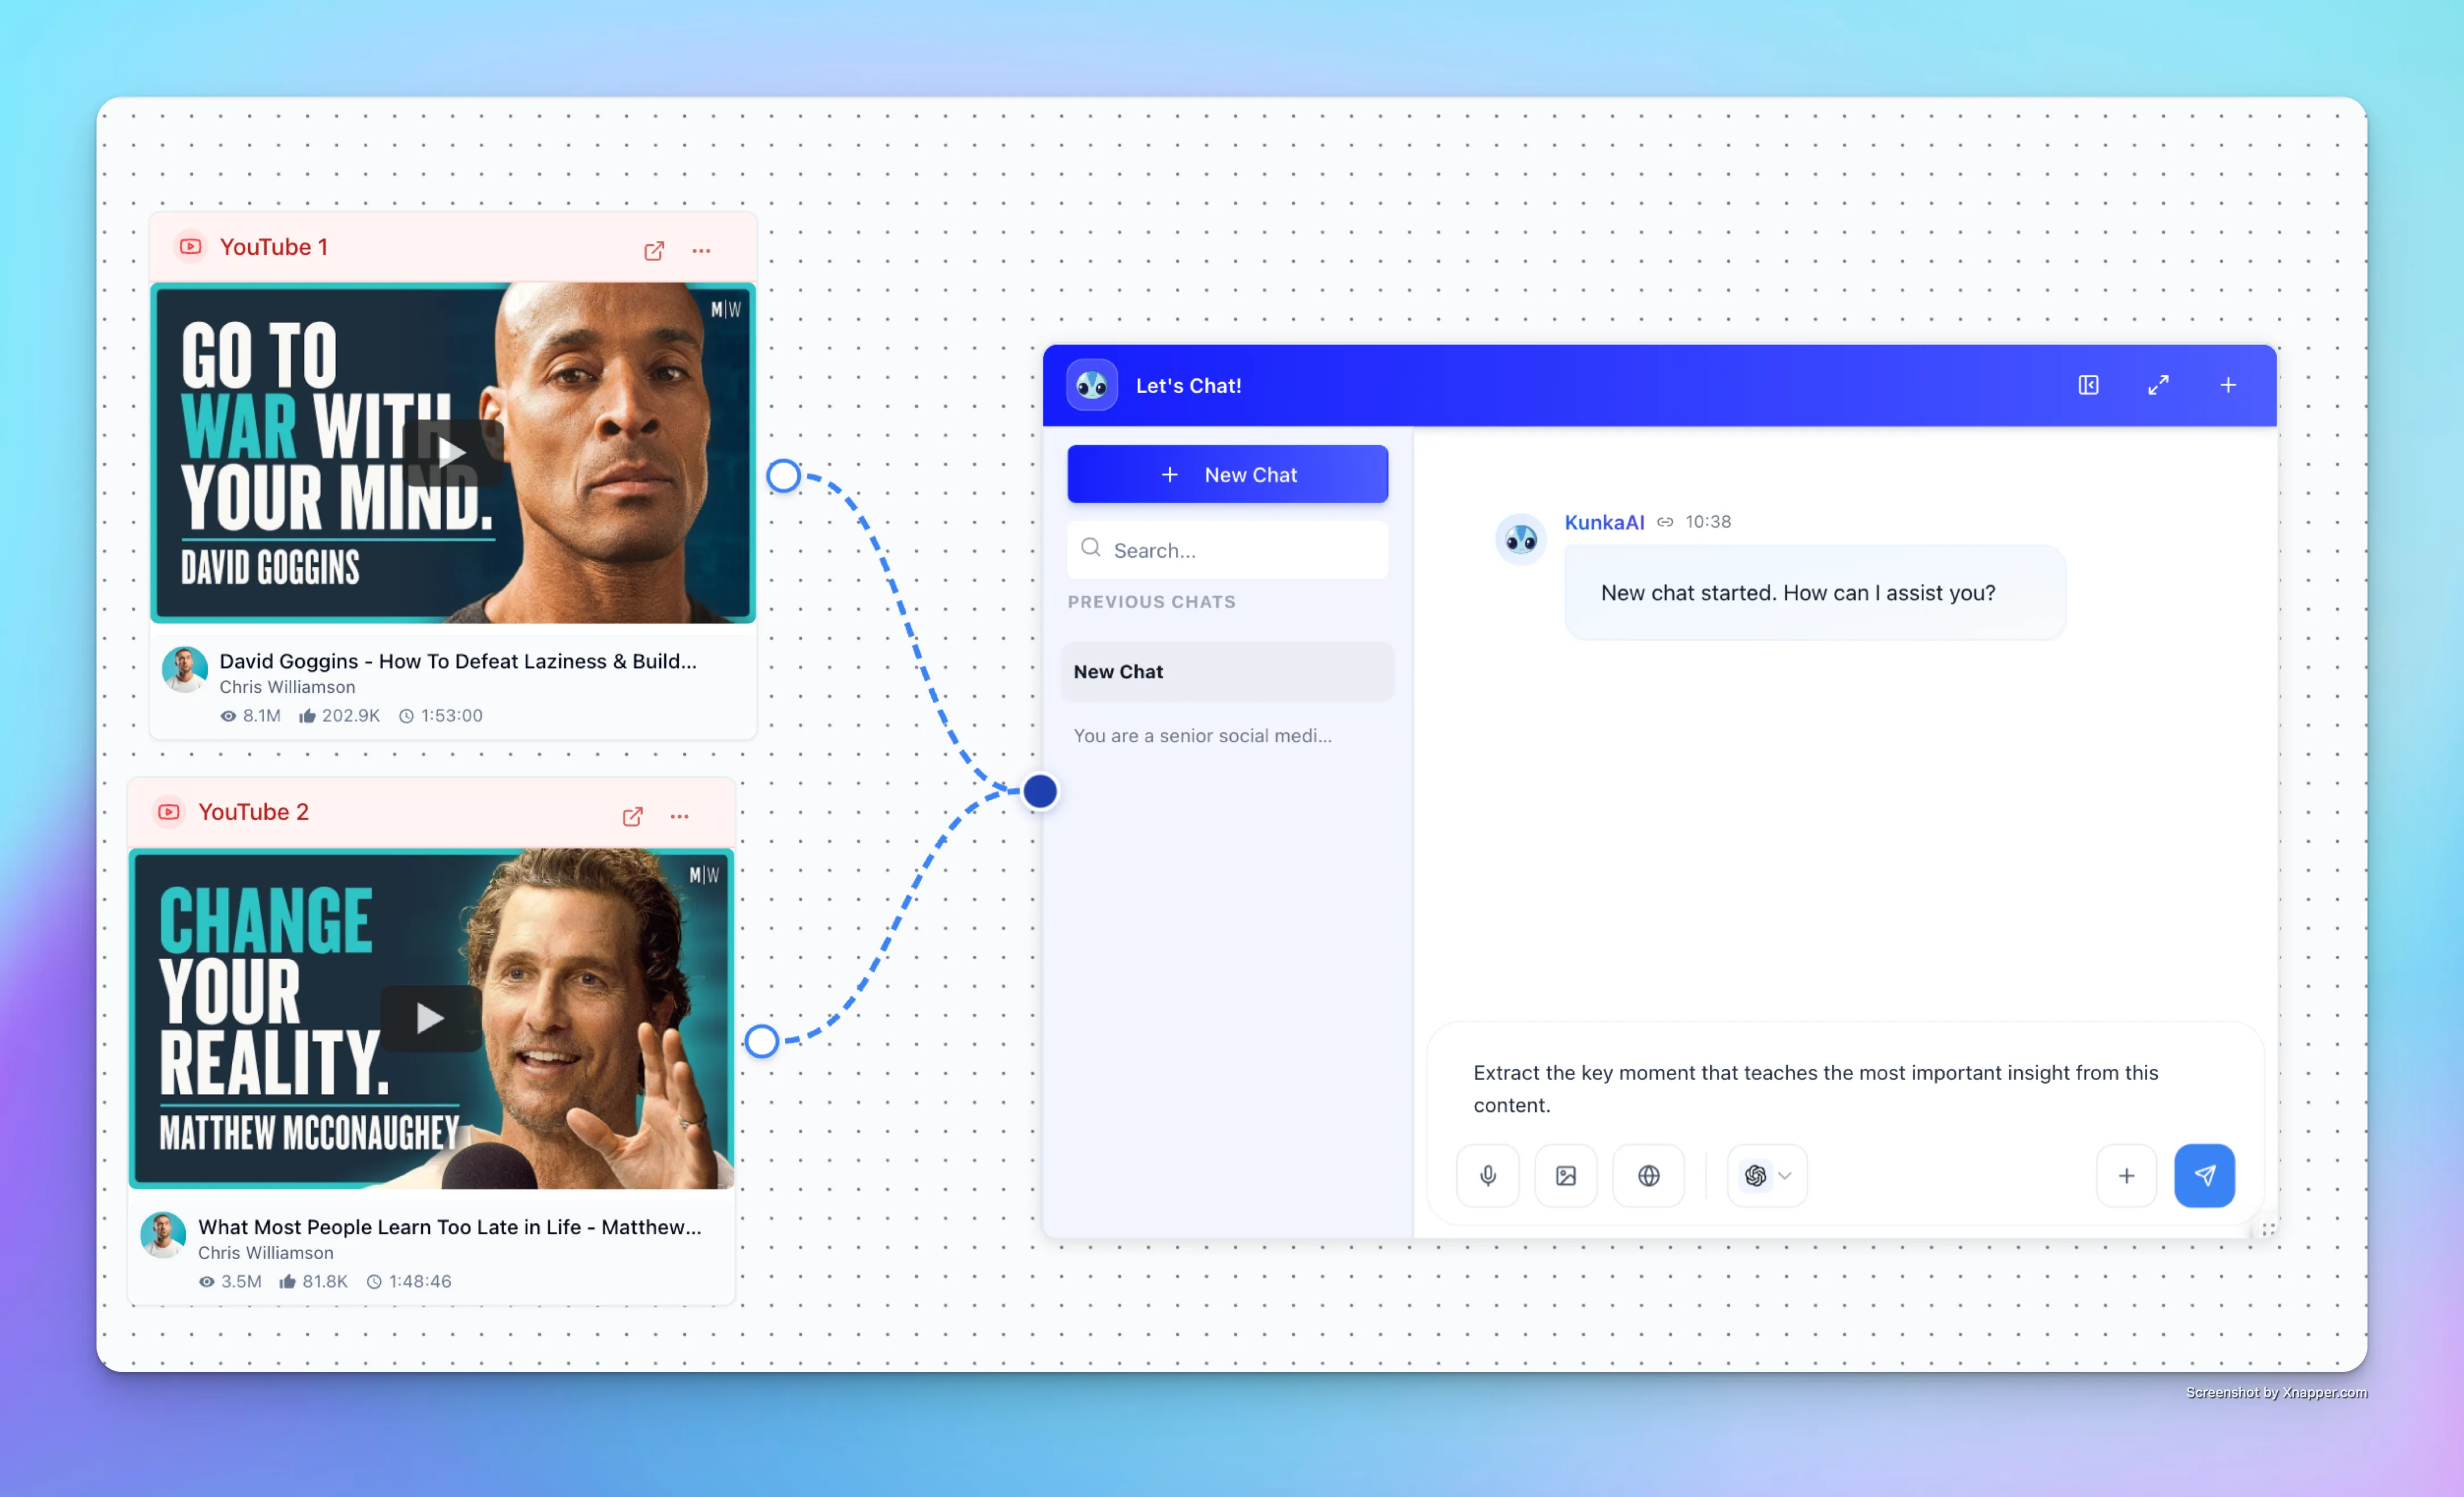Toggle the web search globe icon
Image resolution: width=2464 pixels, height=1497 pixels.
point(1648,1175)
